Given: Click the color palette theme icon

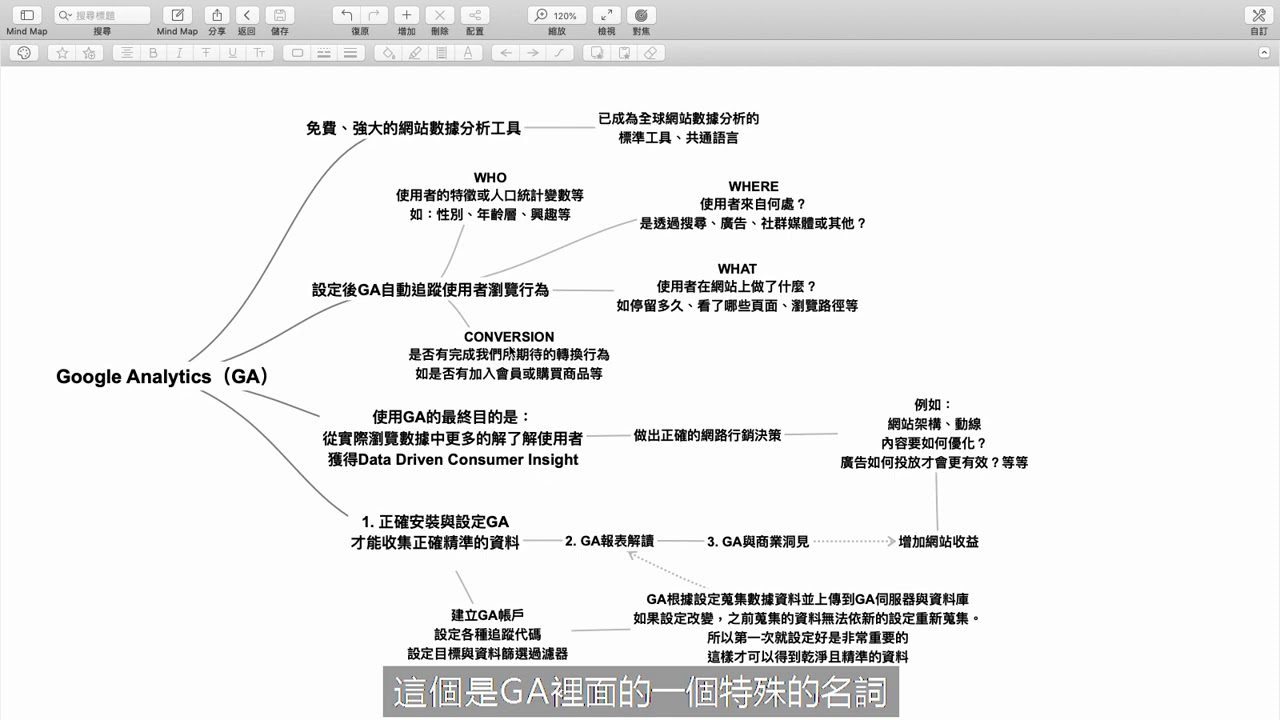Looking at the screenshot, I should click(x=24, y=53).
